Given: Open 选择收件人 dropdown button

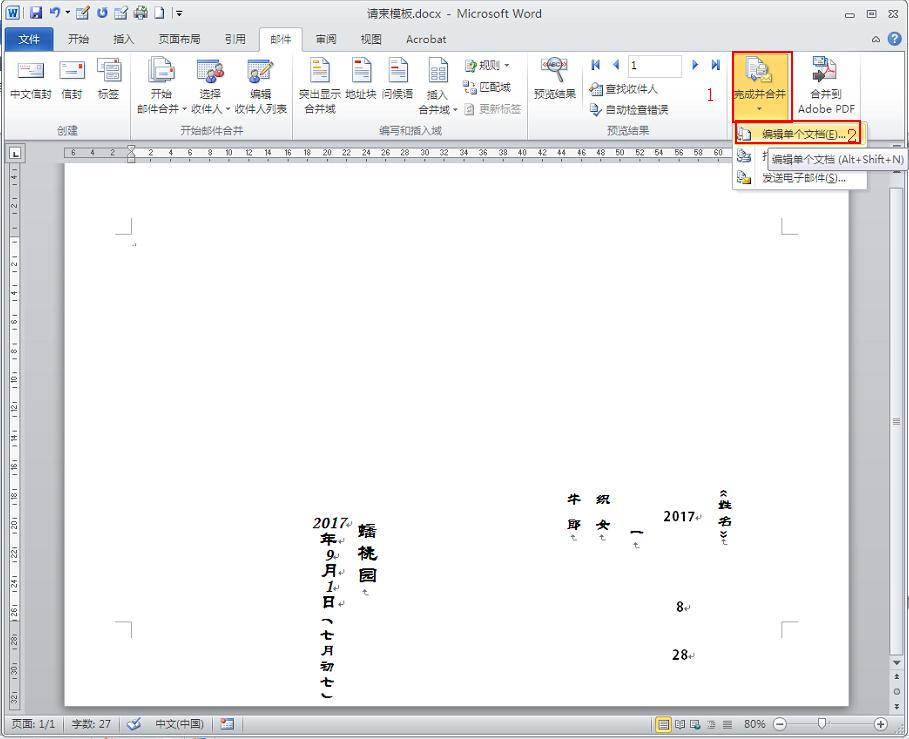Looking at the screenshot, I should (x=210, y=86).
